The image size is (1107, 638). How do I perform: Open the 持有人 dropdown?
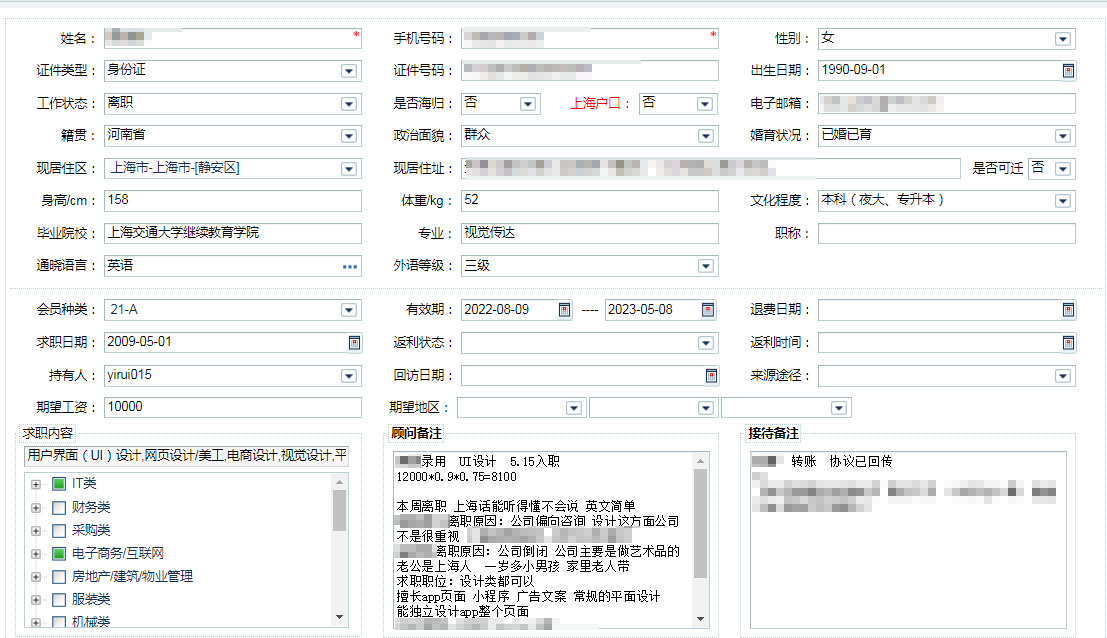[349, 375]
